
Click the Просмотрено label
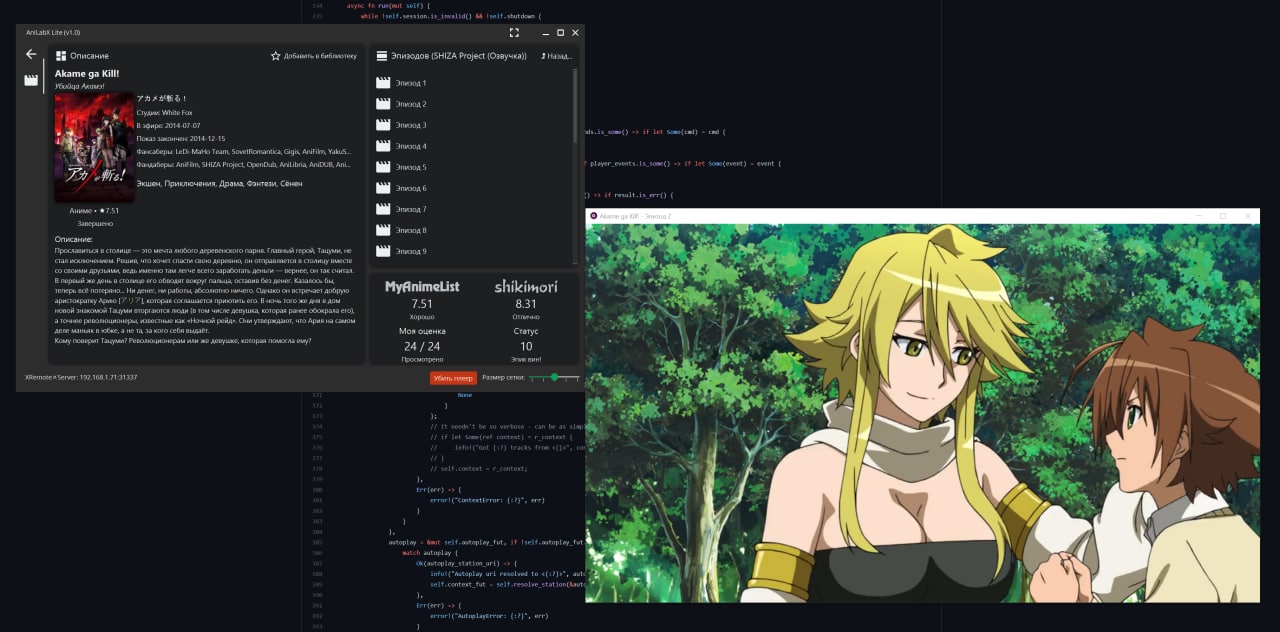click(422, 359)
